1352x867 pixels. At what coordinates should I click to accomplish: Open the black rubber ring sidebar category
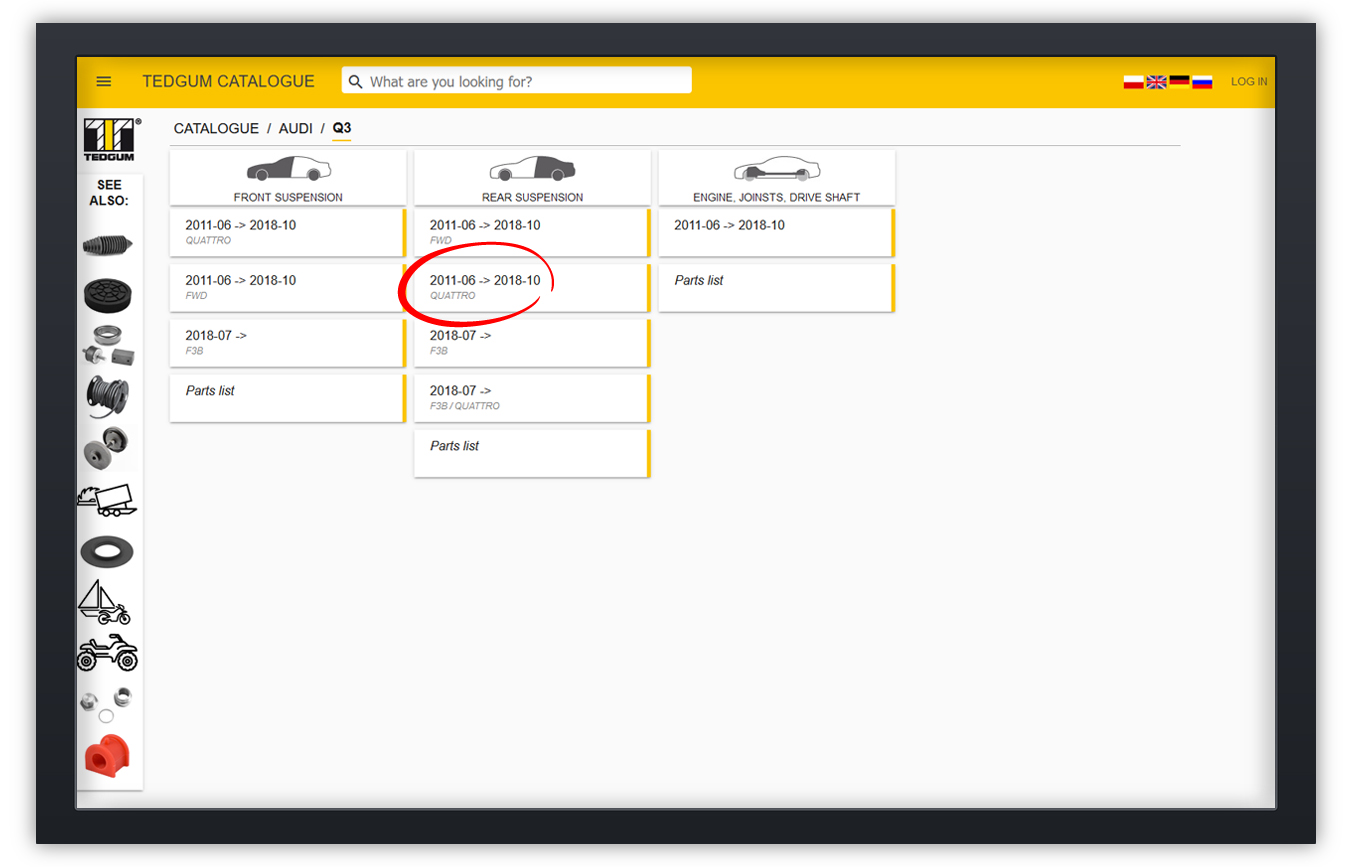click(108, 551)
